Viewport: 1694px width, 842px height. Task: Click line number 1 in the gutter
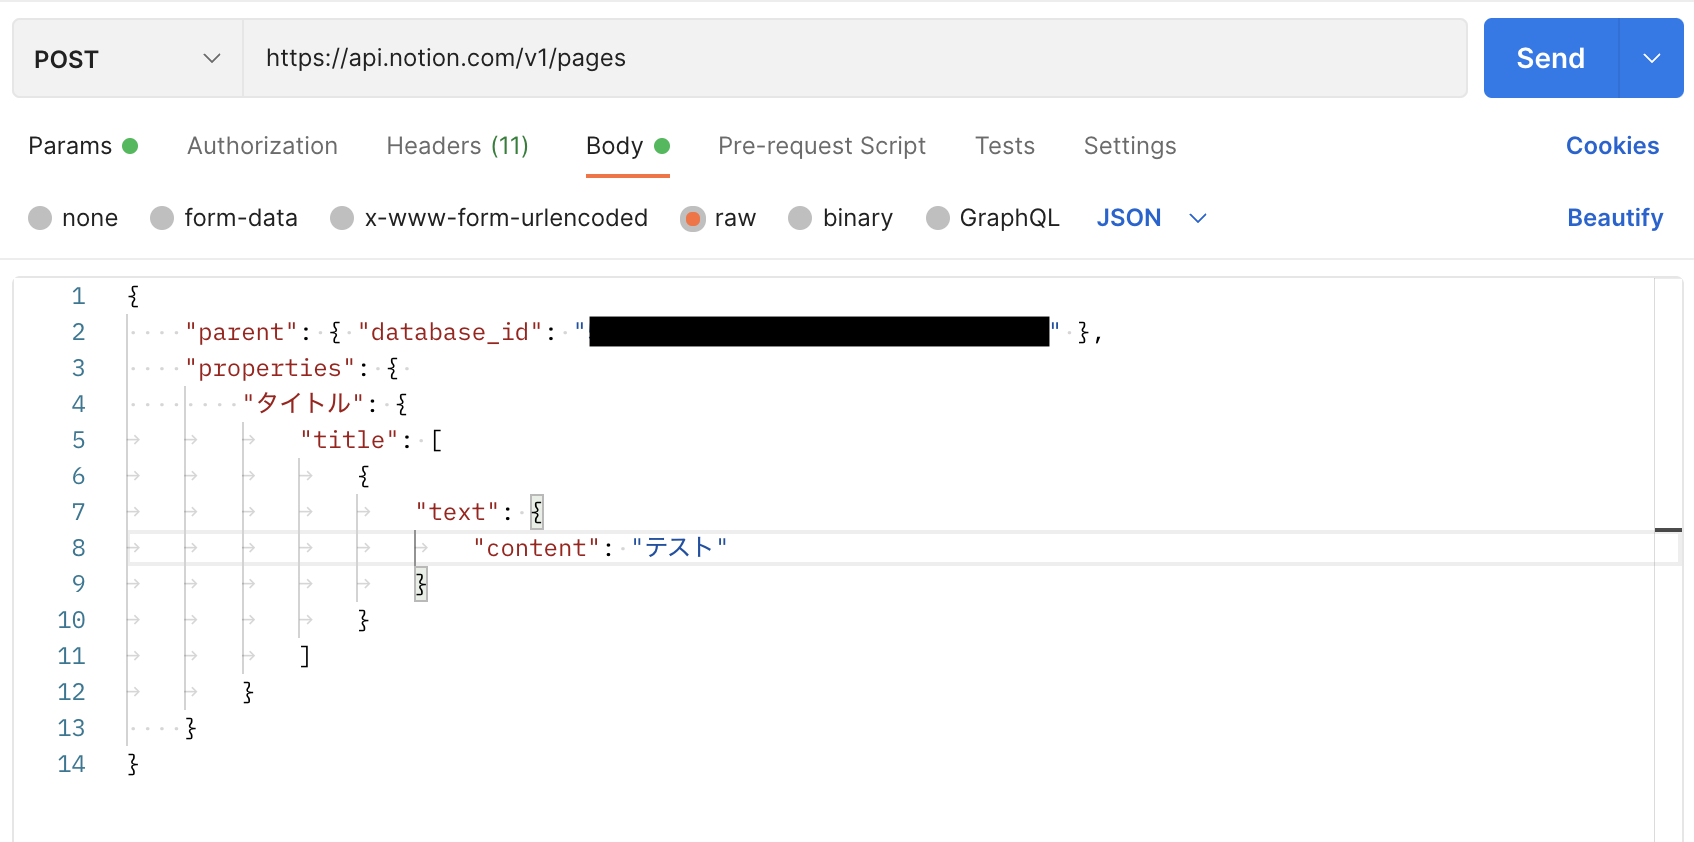tap(78, 296)
